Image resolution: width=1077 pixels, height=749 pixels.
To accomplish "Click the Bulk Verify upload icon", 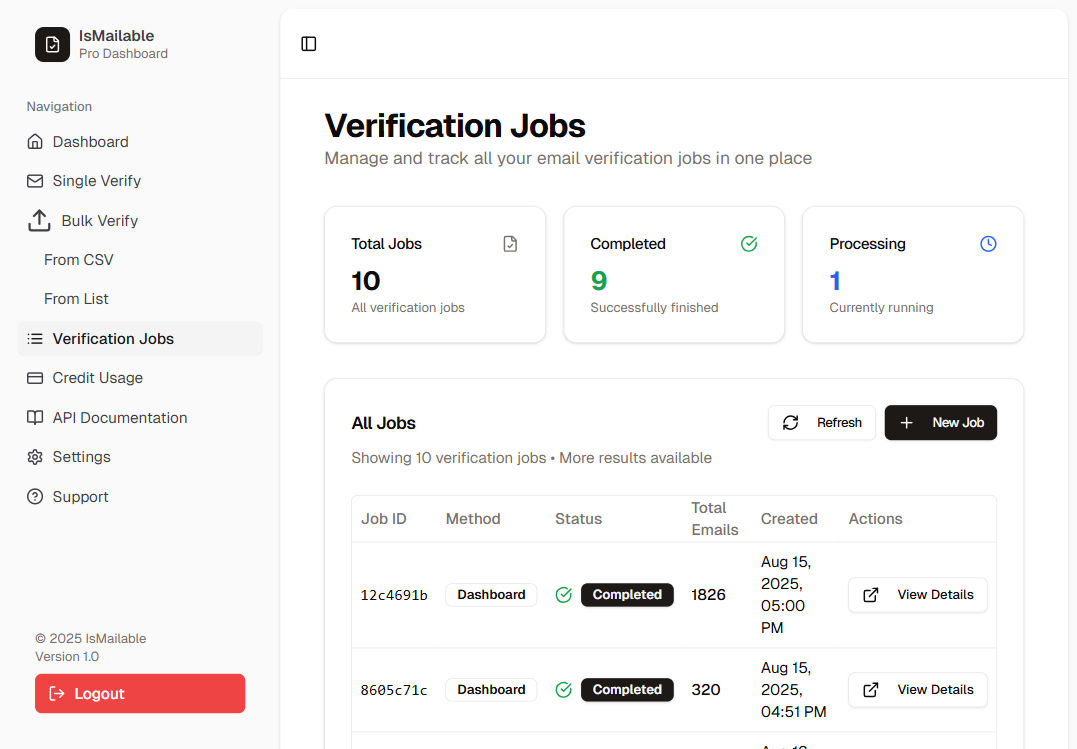I will [x=39, y=220].
